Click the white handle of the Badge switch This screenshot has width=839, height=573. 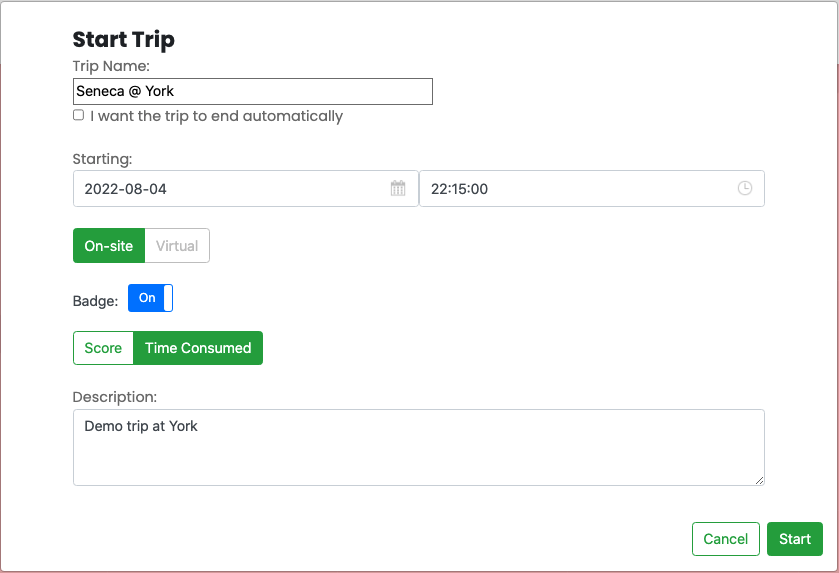click(168, 298)
